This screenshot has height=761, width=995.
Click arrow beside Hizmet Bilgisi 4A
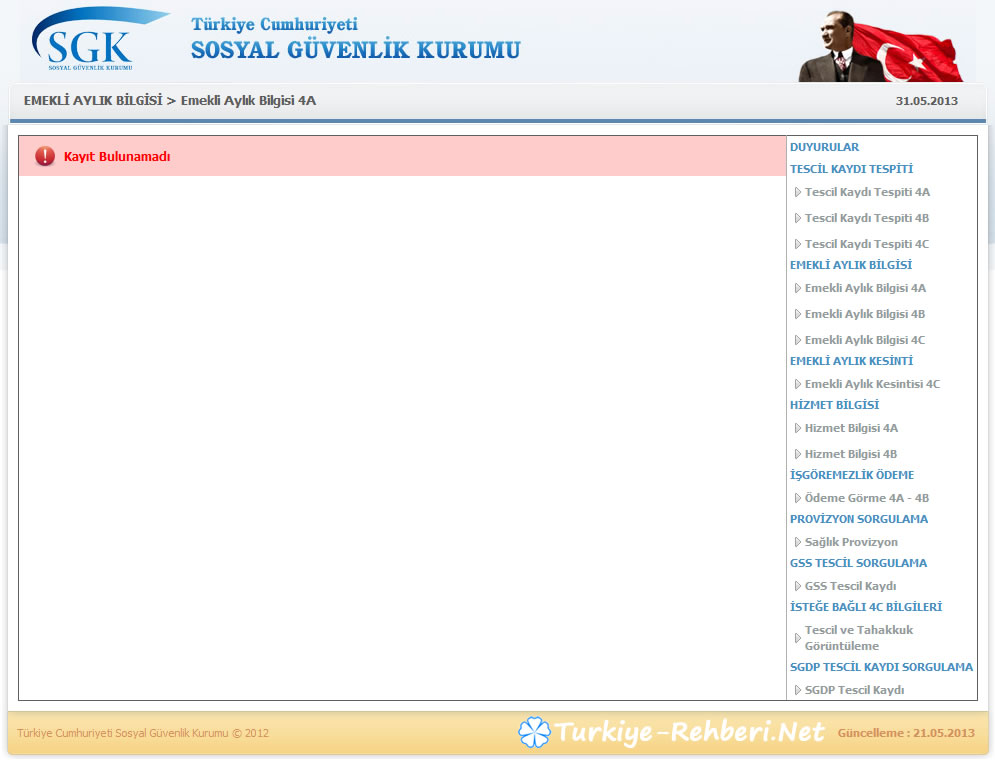click(x=798, y=428)
